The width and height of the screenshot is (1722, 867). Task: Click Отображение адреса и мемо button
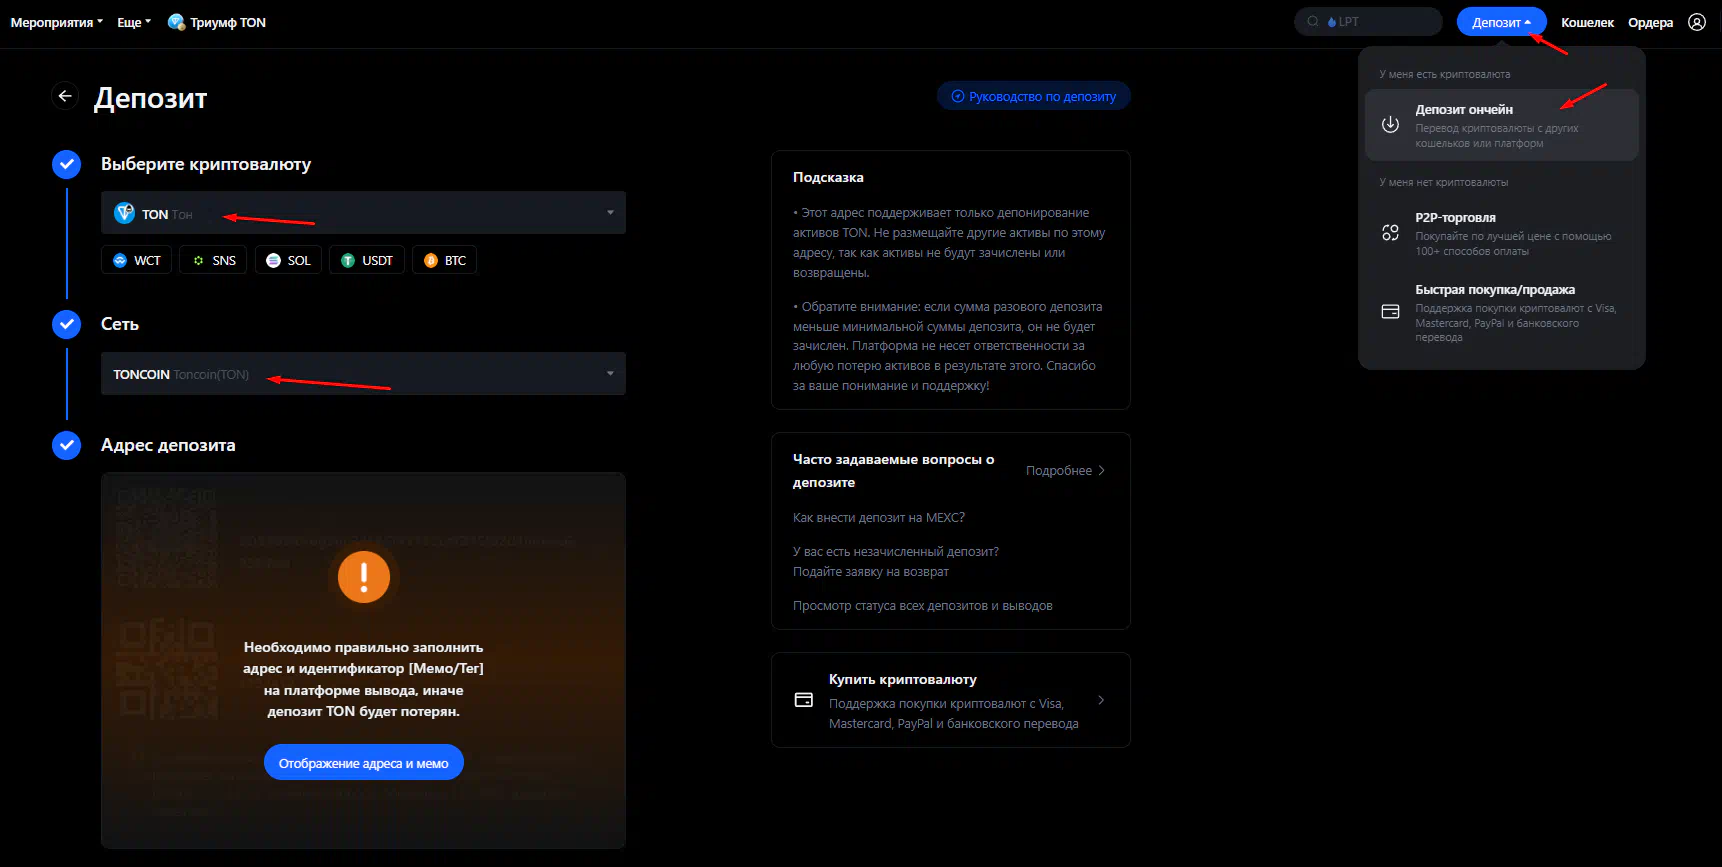pyautogui.click(x=363, y=763)
